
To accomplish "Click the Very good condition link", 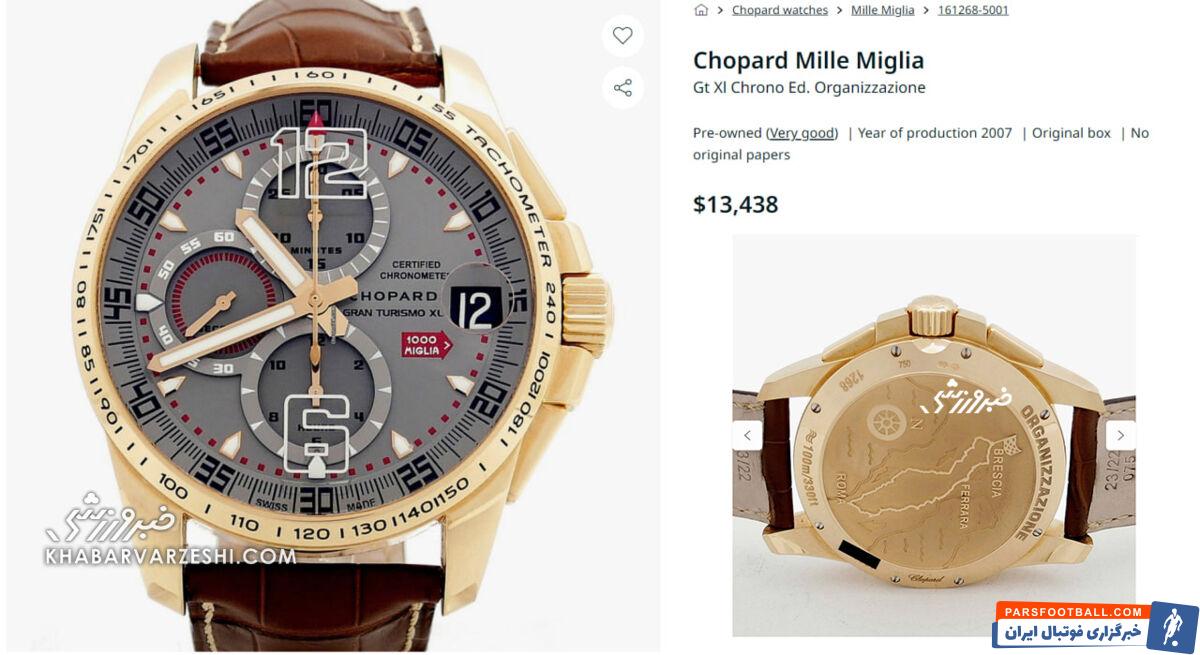I will 802,133.
